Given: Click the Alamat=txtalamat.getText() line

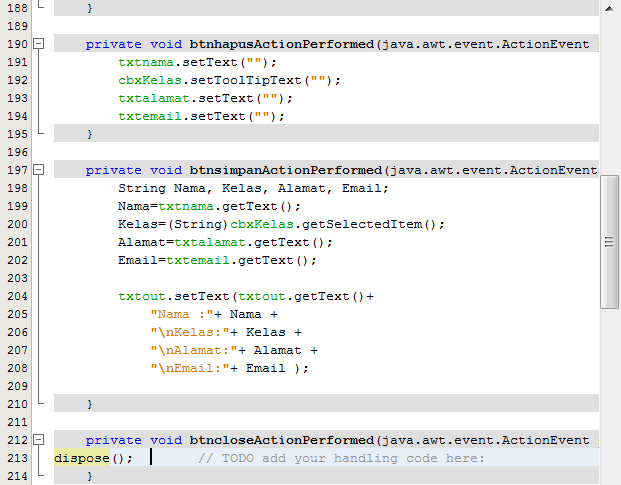Looking at the screenshot, I should click(225, 242).
